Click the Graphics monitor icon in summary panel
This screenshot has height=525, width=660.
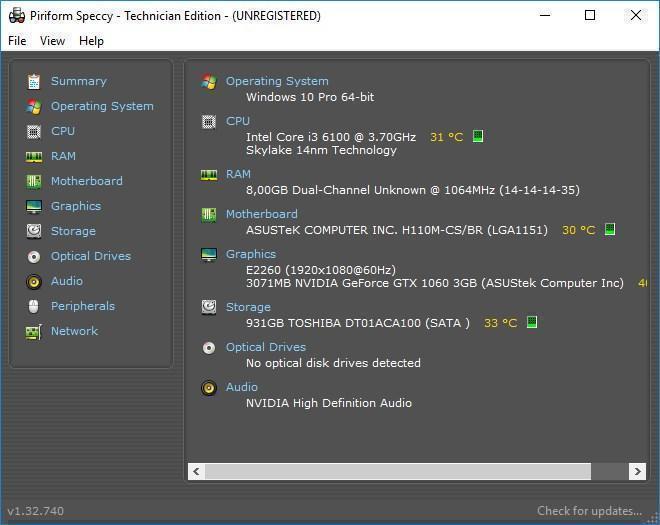tap(209, 255)
